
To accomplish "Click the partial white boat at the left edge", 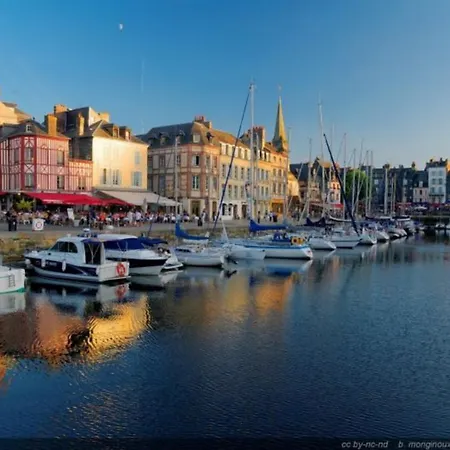I will (12, 279).
